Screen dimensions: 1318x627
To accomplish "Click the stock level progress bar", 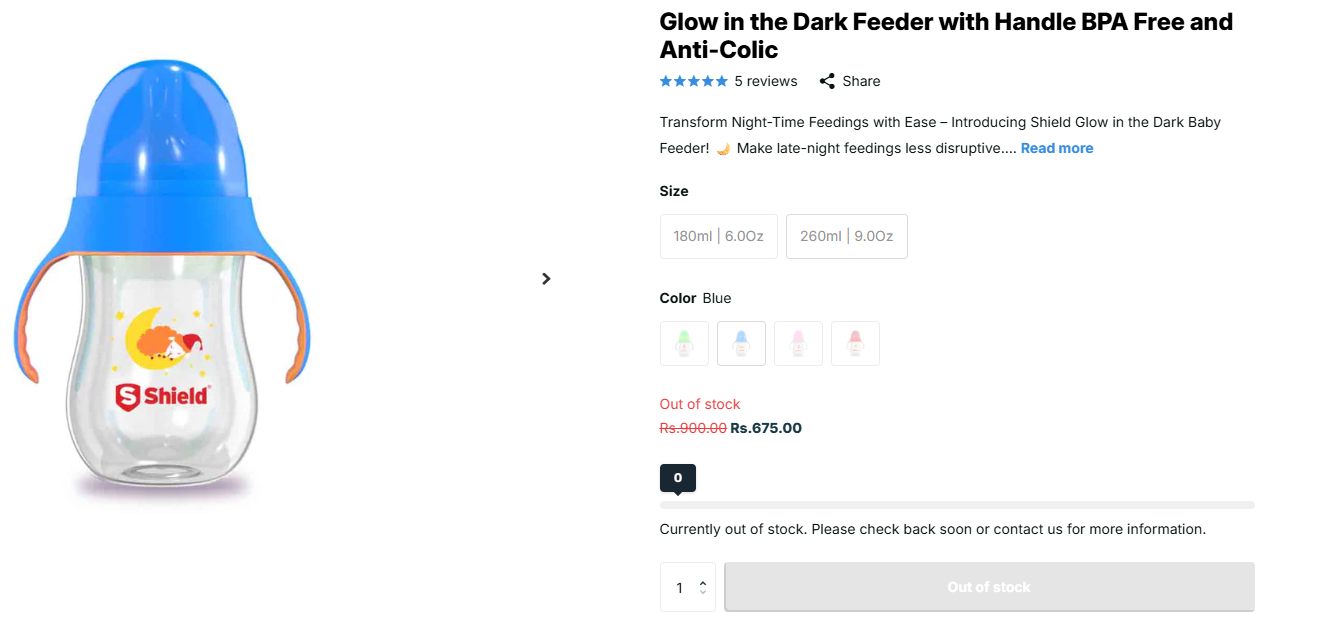I will point(956,505).
